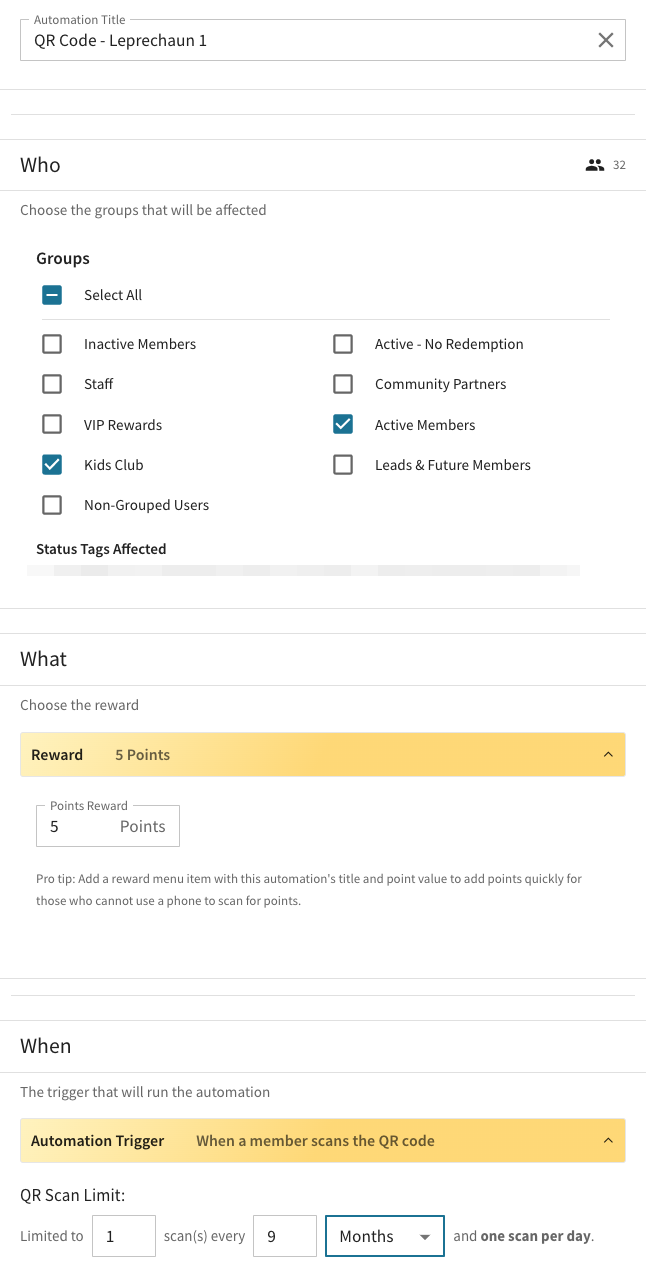The width and height of the screenshot is (646, 1276).
Task: Click 'Choose the reward' description text
Action: tap(80, 705)
